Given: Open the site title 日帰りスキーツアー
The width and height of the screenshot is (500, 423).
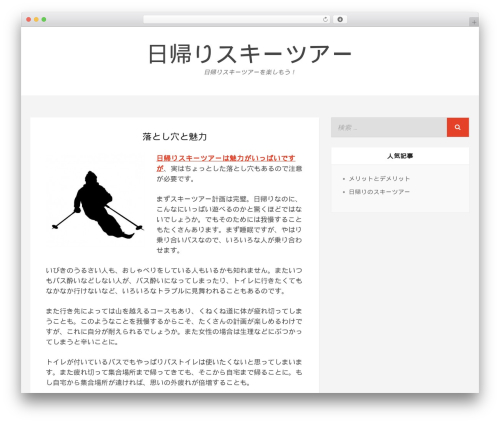Looking at the screenshot, I should coord(250,54).
